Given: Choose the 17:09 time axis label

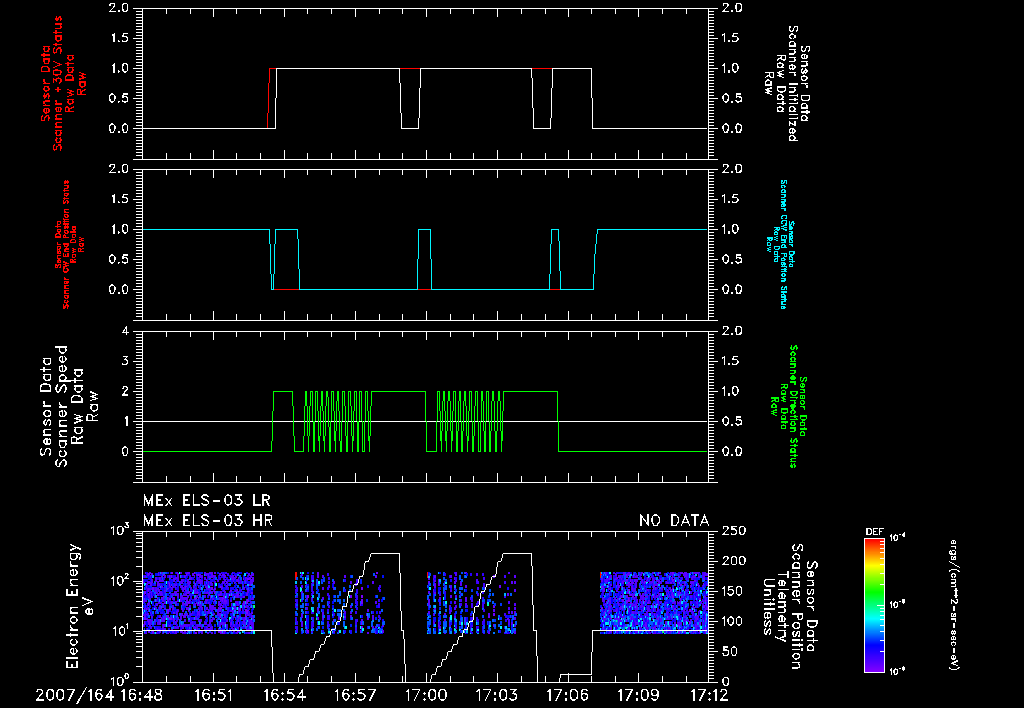Looking at the screenshot, I should point(638,695).
